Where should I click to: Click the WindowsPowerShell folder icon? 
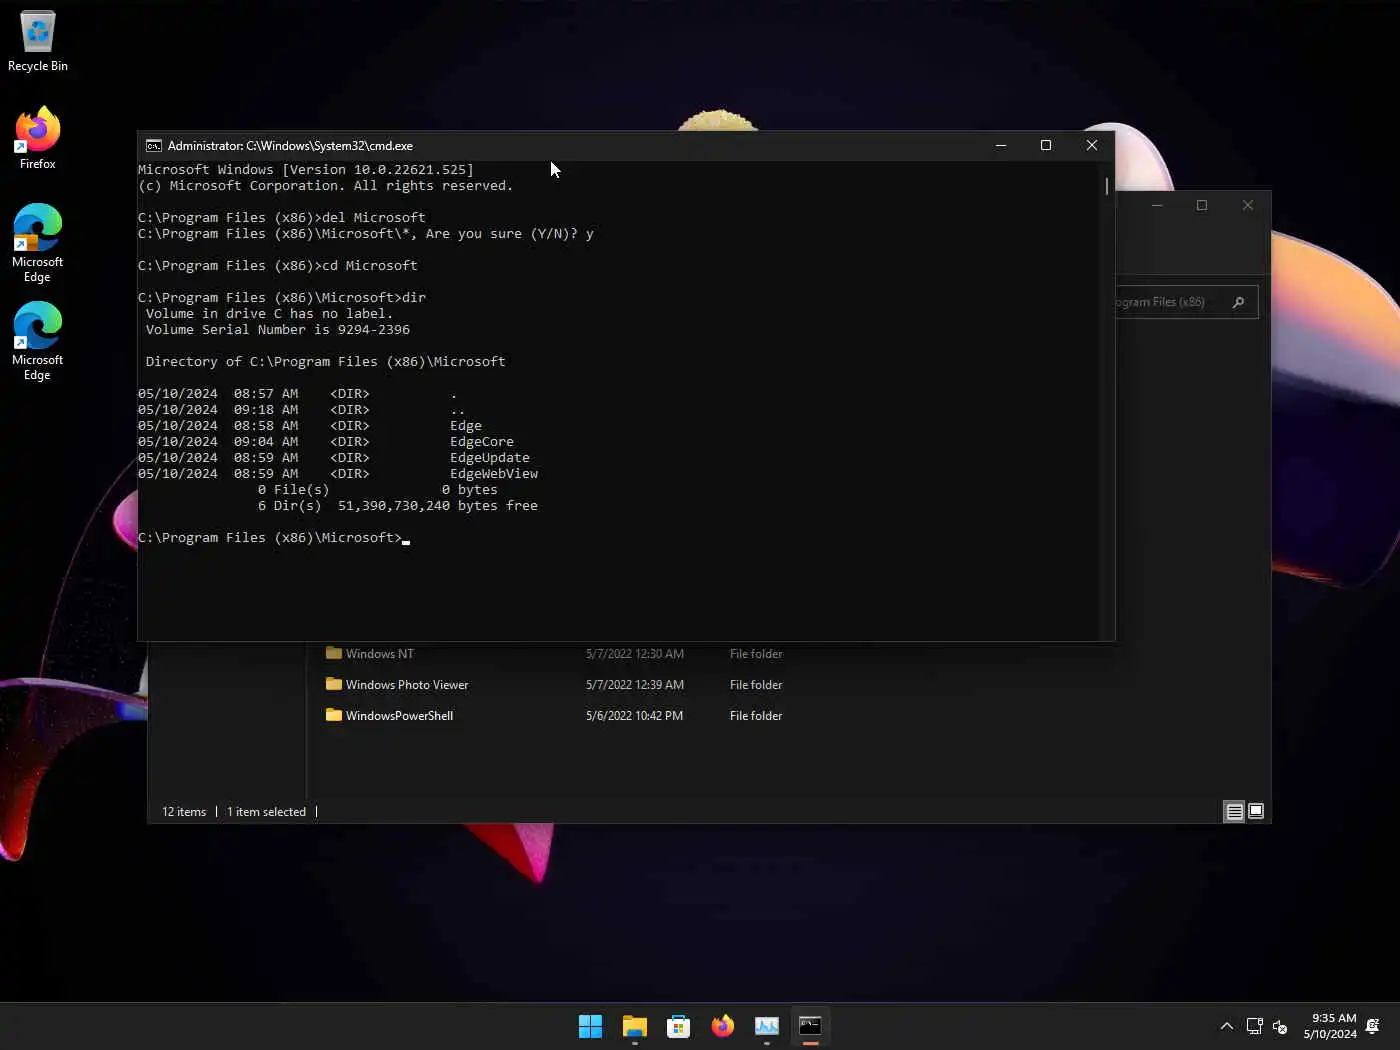tap(334, 716)
